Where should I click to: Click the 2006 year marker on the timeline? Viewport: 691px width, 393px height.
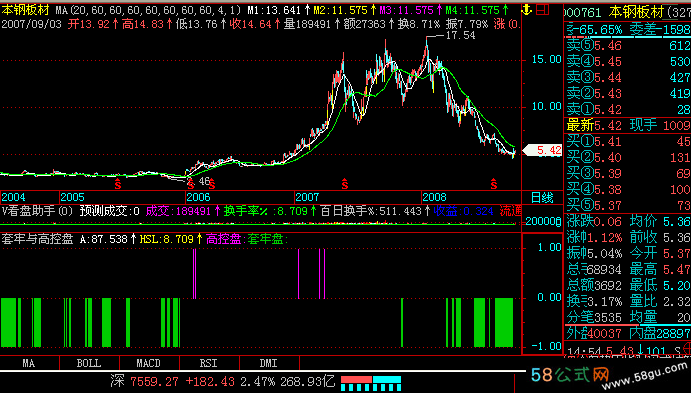point(198,197)
